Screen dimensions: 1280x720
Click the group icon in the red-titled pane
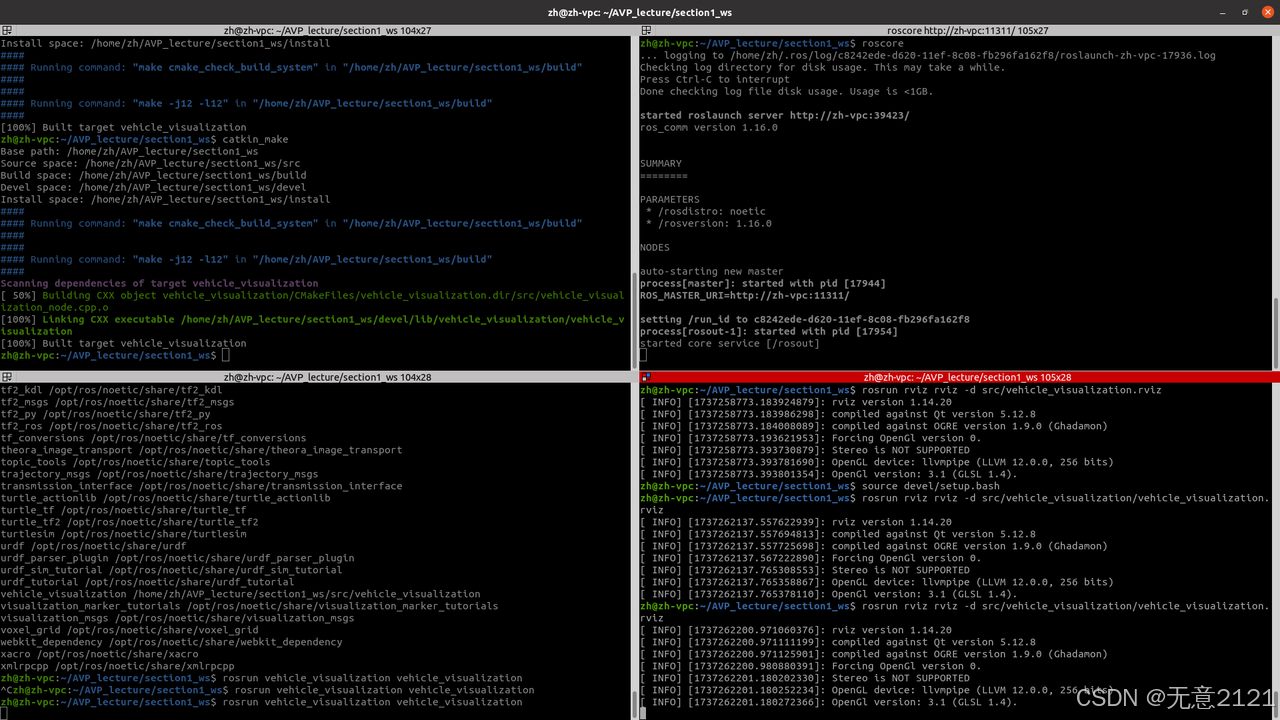pyautogui.click(x=646, y=377)
